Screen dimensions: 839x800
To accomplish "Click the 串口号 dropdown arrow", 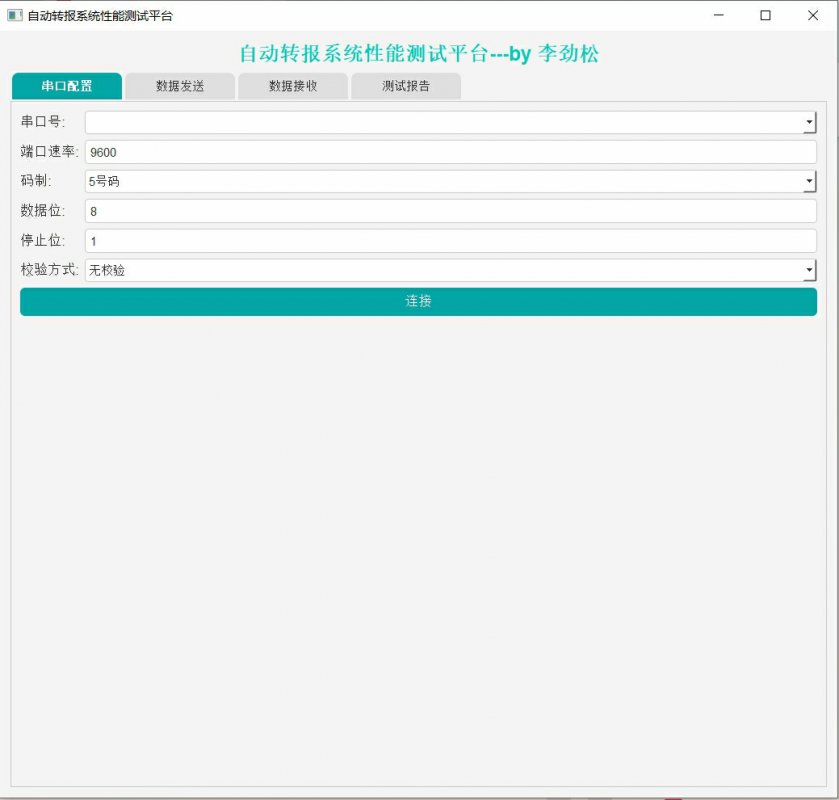I will pyautogui.click(x=810, y=122).
